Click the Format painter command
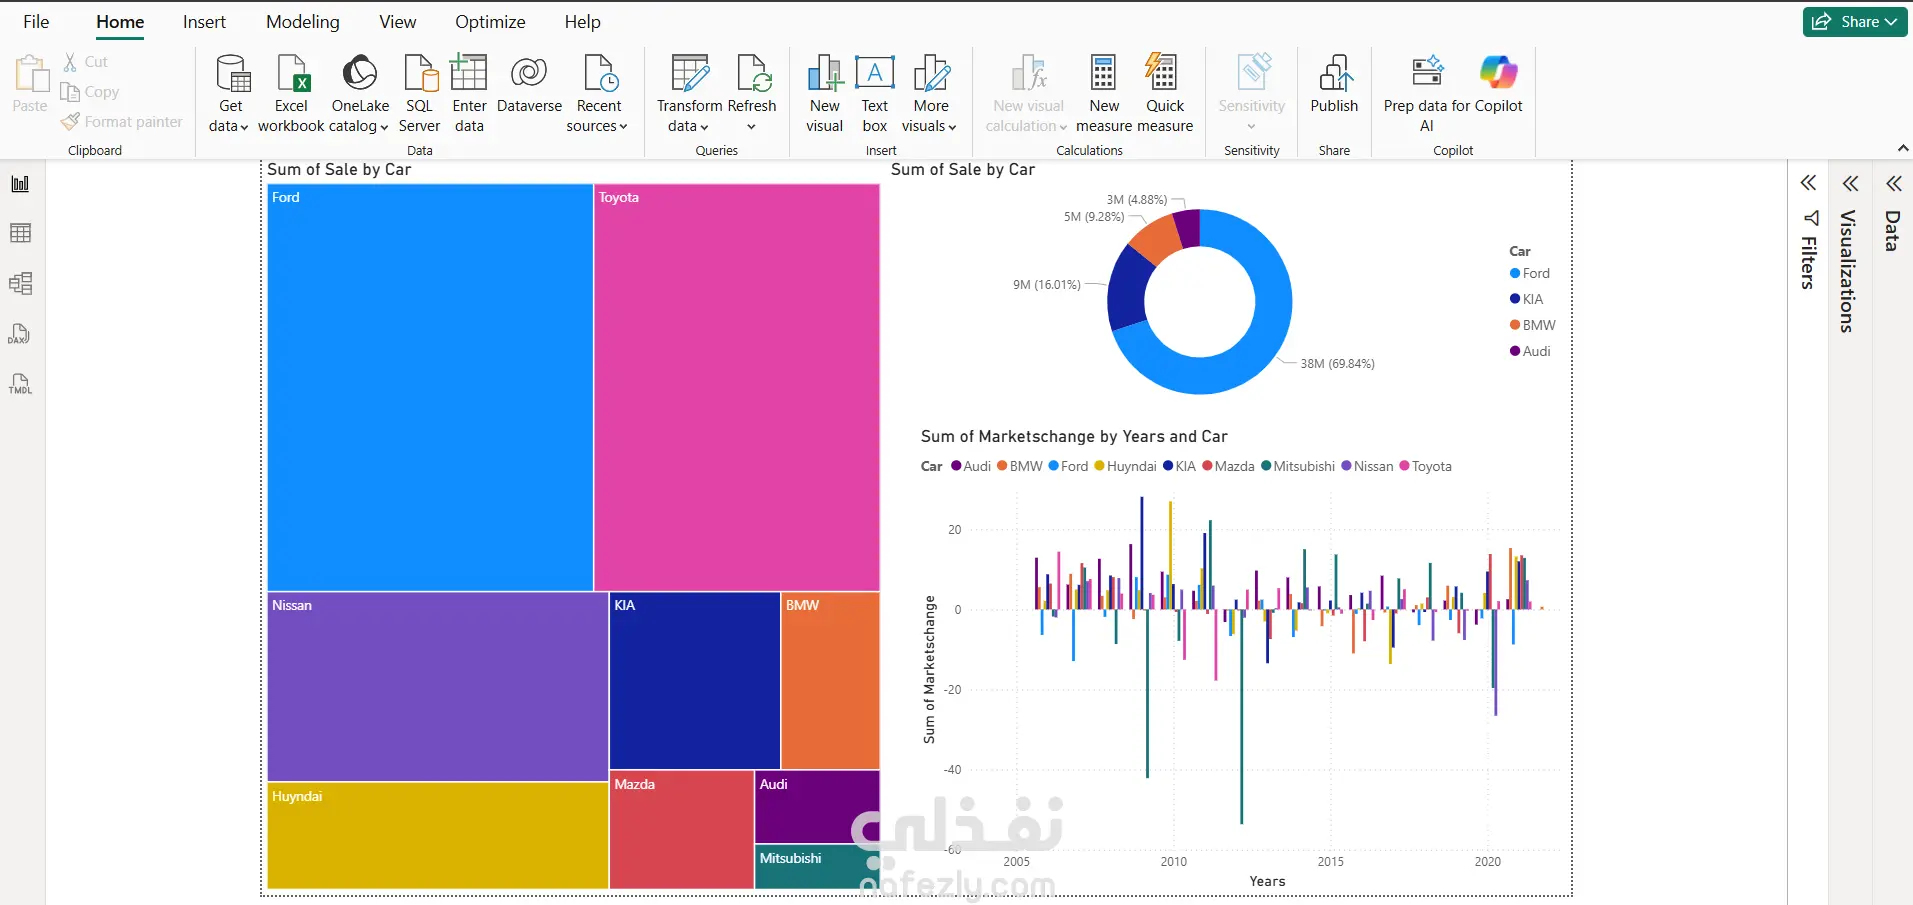1913x905 pixels. pyautogui.click(x=122, y=122)
